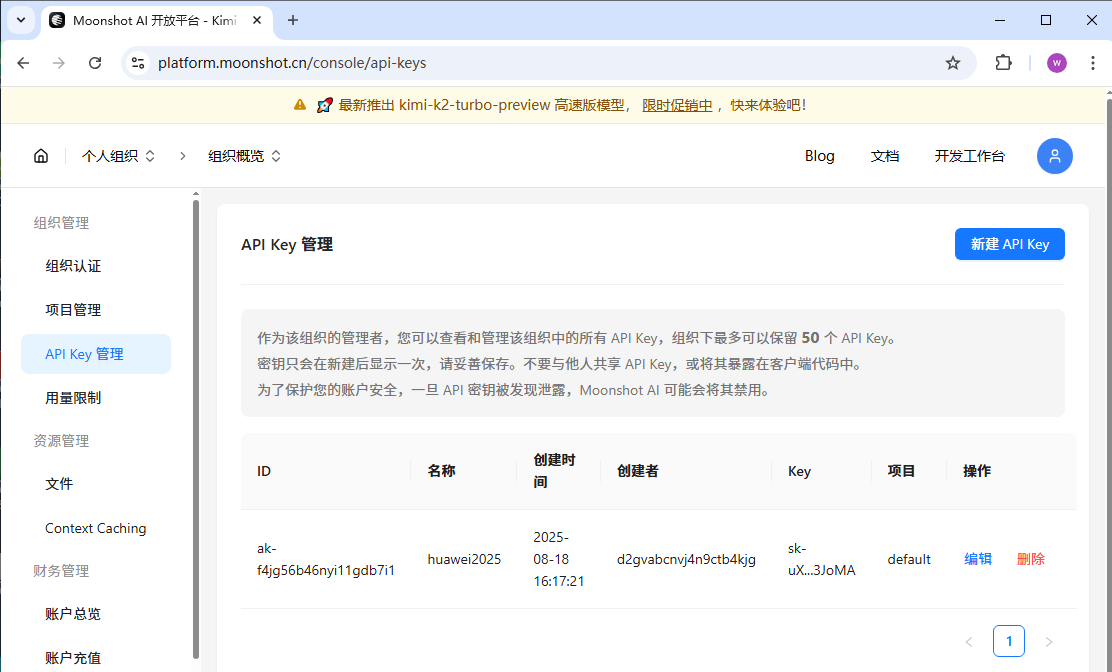Bookmark this page with the star icon
The width and height of the screenshot is (1112, 672).
point(952,63)
